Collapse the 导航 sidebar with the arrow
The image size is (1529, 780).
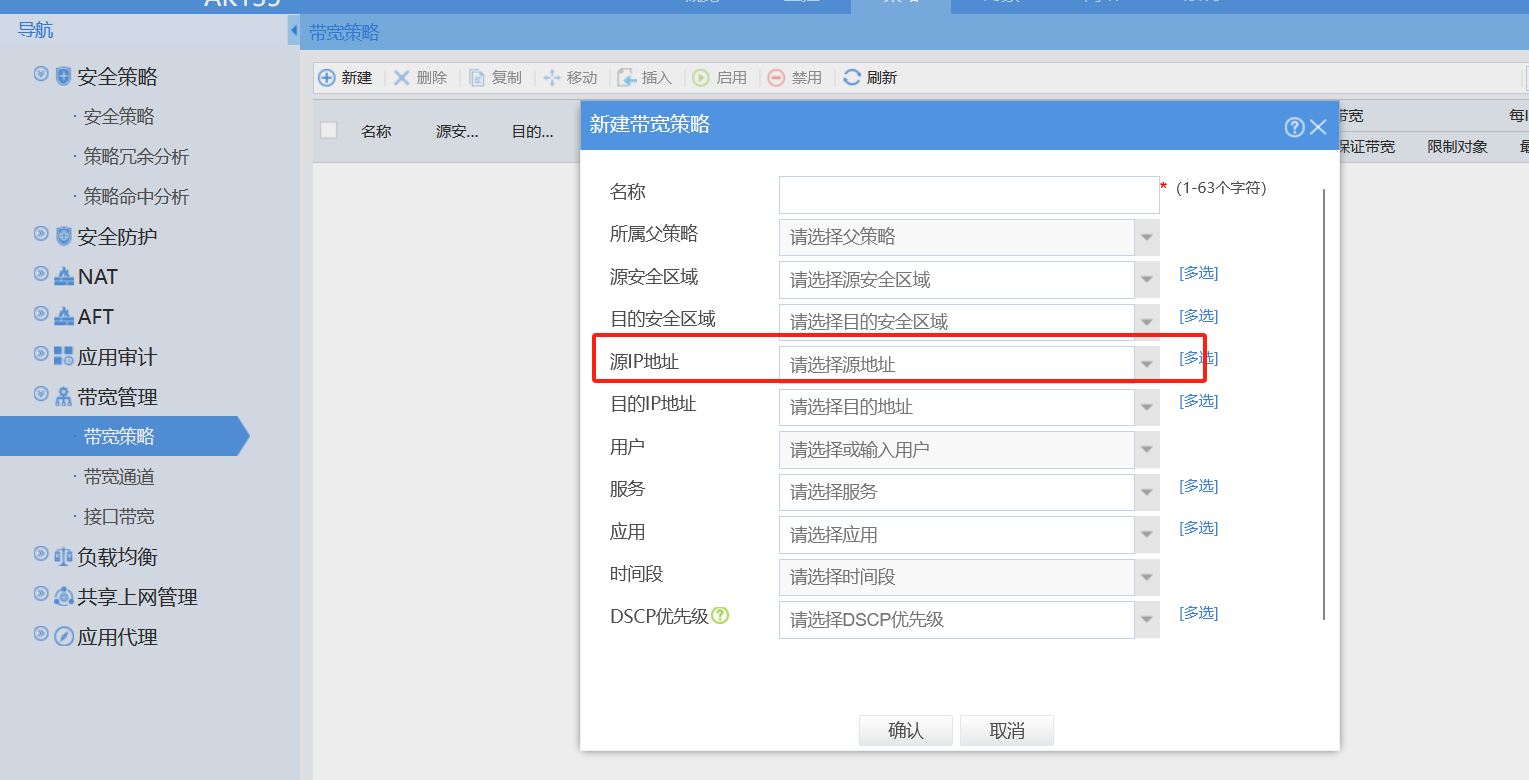[x=294, y=31]
